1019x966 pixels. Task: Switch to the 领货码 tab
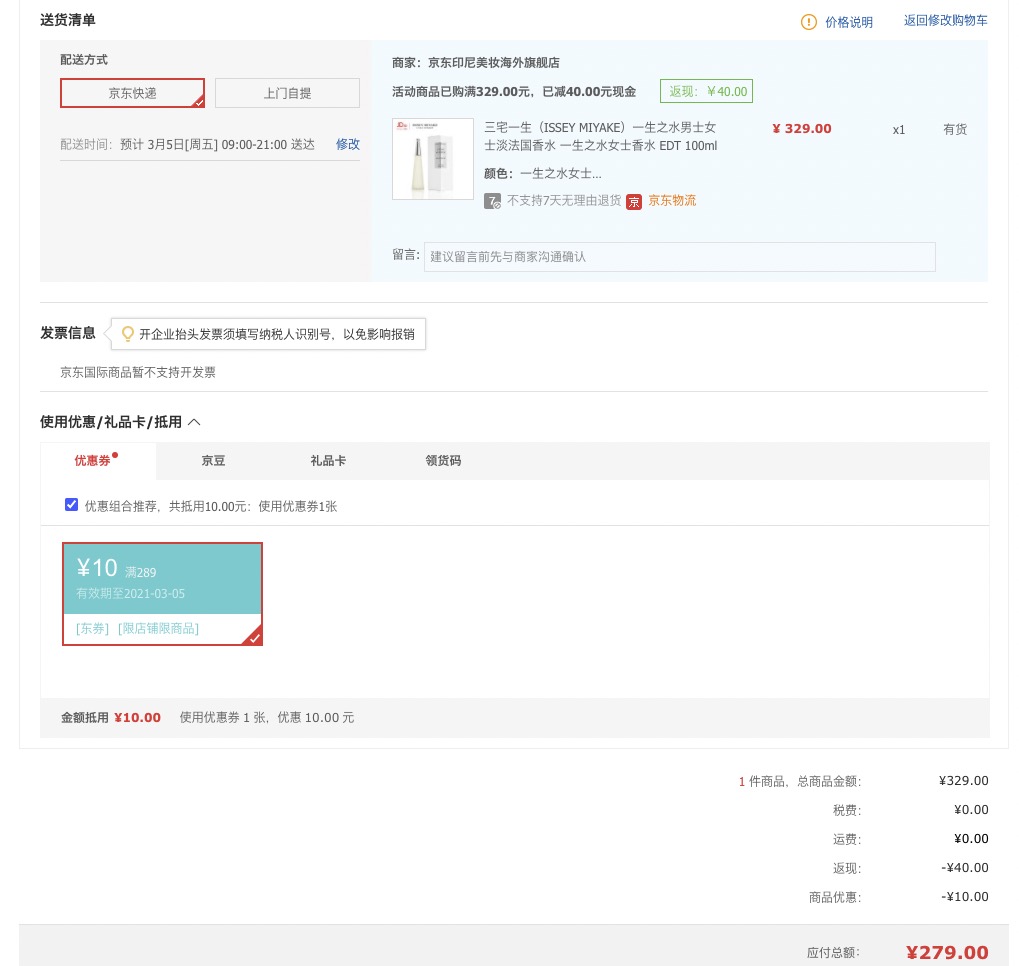click(443, 461)
